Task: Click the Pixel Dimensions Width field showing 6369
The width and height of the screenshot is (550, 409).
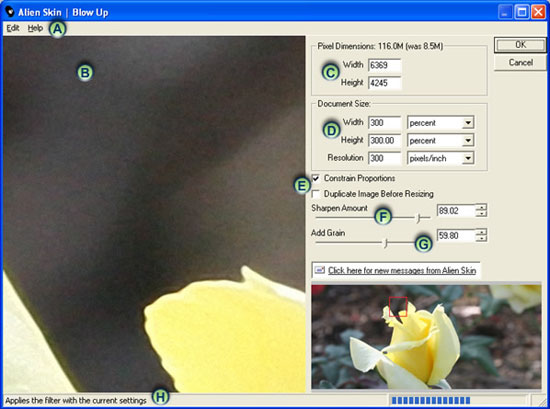Action: pos(384,65)
